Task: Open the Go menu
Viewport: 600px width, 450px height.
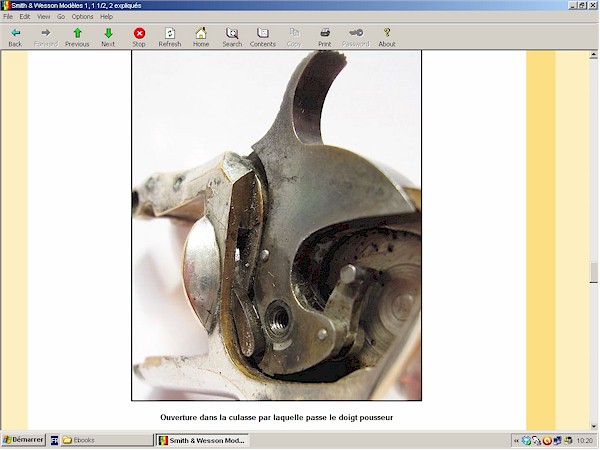Action: coord(61,17)
